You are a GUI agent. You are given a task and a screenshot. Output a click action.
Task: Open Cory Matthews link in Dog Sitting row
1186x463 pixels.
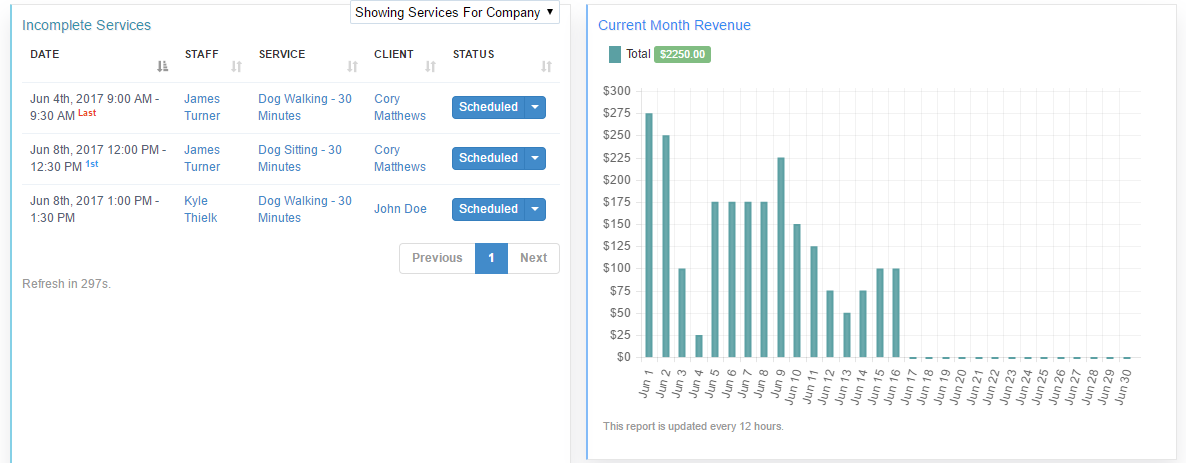400,158
